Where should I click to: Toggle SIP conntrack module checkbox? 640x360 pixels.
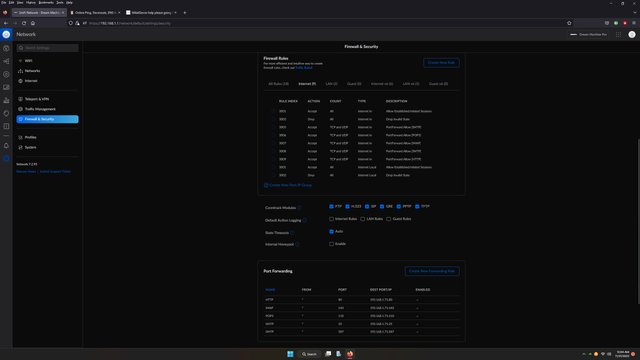pyautogui.click(x=367, y=207)
